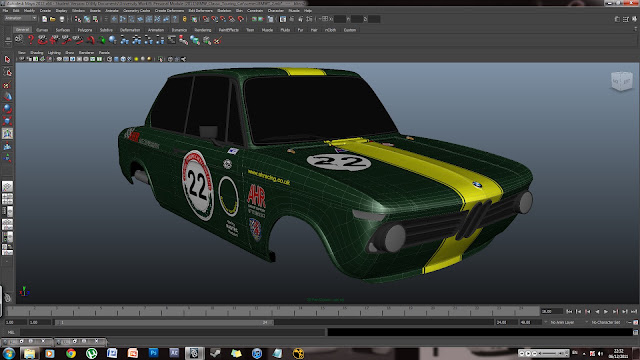Click the time range slider bar
Viewport: 640px width, 360px height.
[164, 322]
